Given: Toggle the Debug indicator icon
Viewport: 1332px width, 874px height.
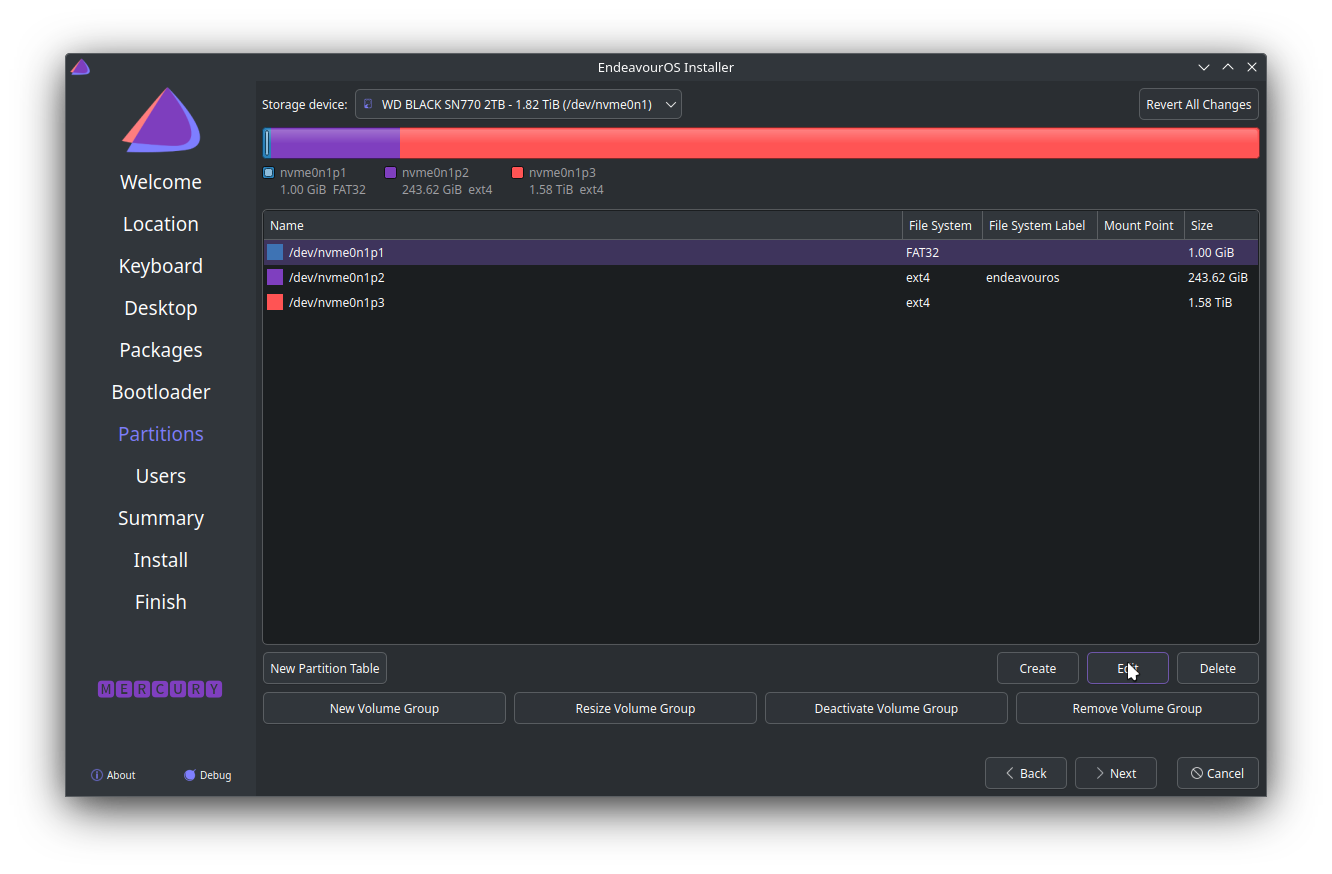Looking at the screenshot, I should [x=190, y=775].
